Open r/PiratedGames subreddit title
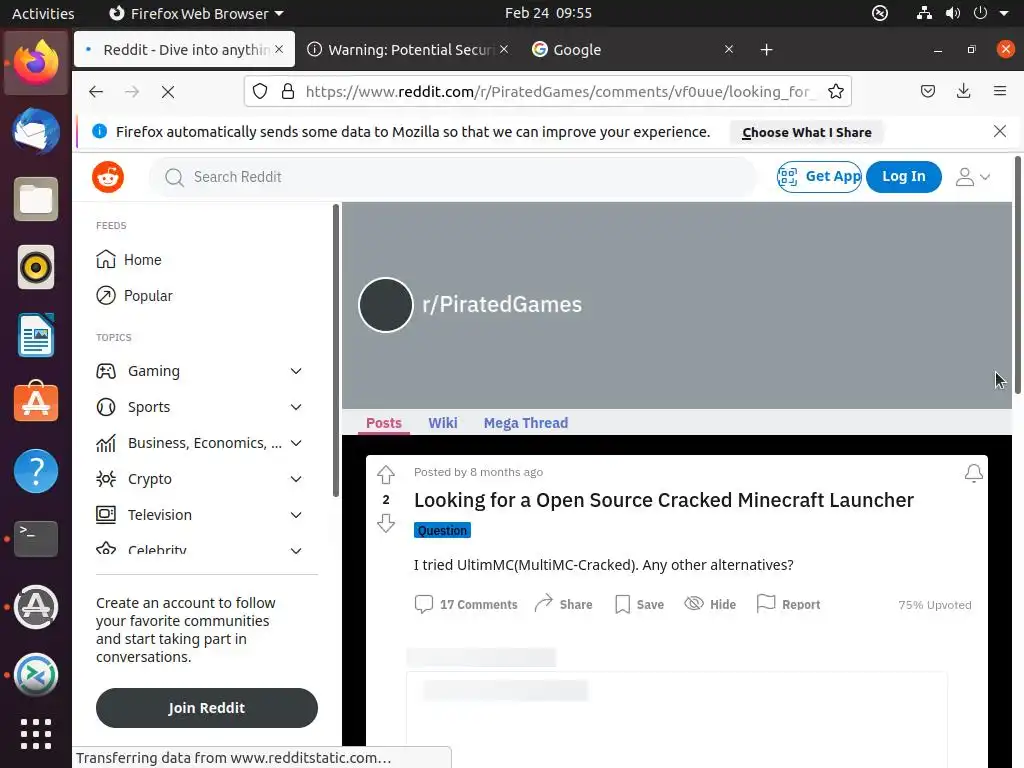 (x=502, y=304)
